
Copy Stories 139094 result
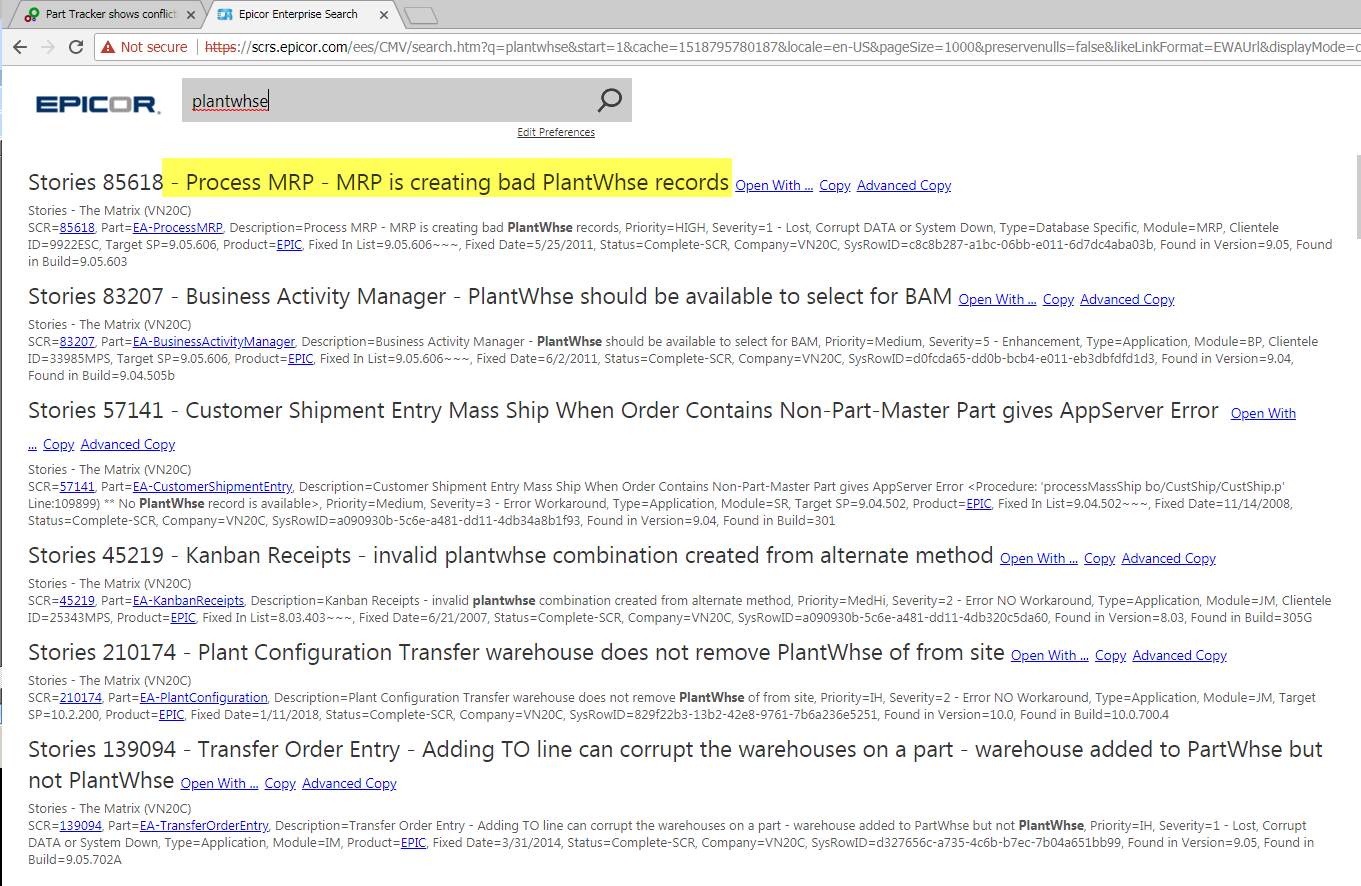coord(280,783)
